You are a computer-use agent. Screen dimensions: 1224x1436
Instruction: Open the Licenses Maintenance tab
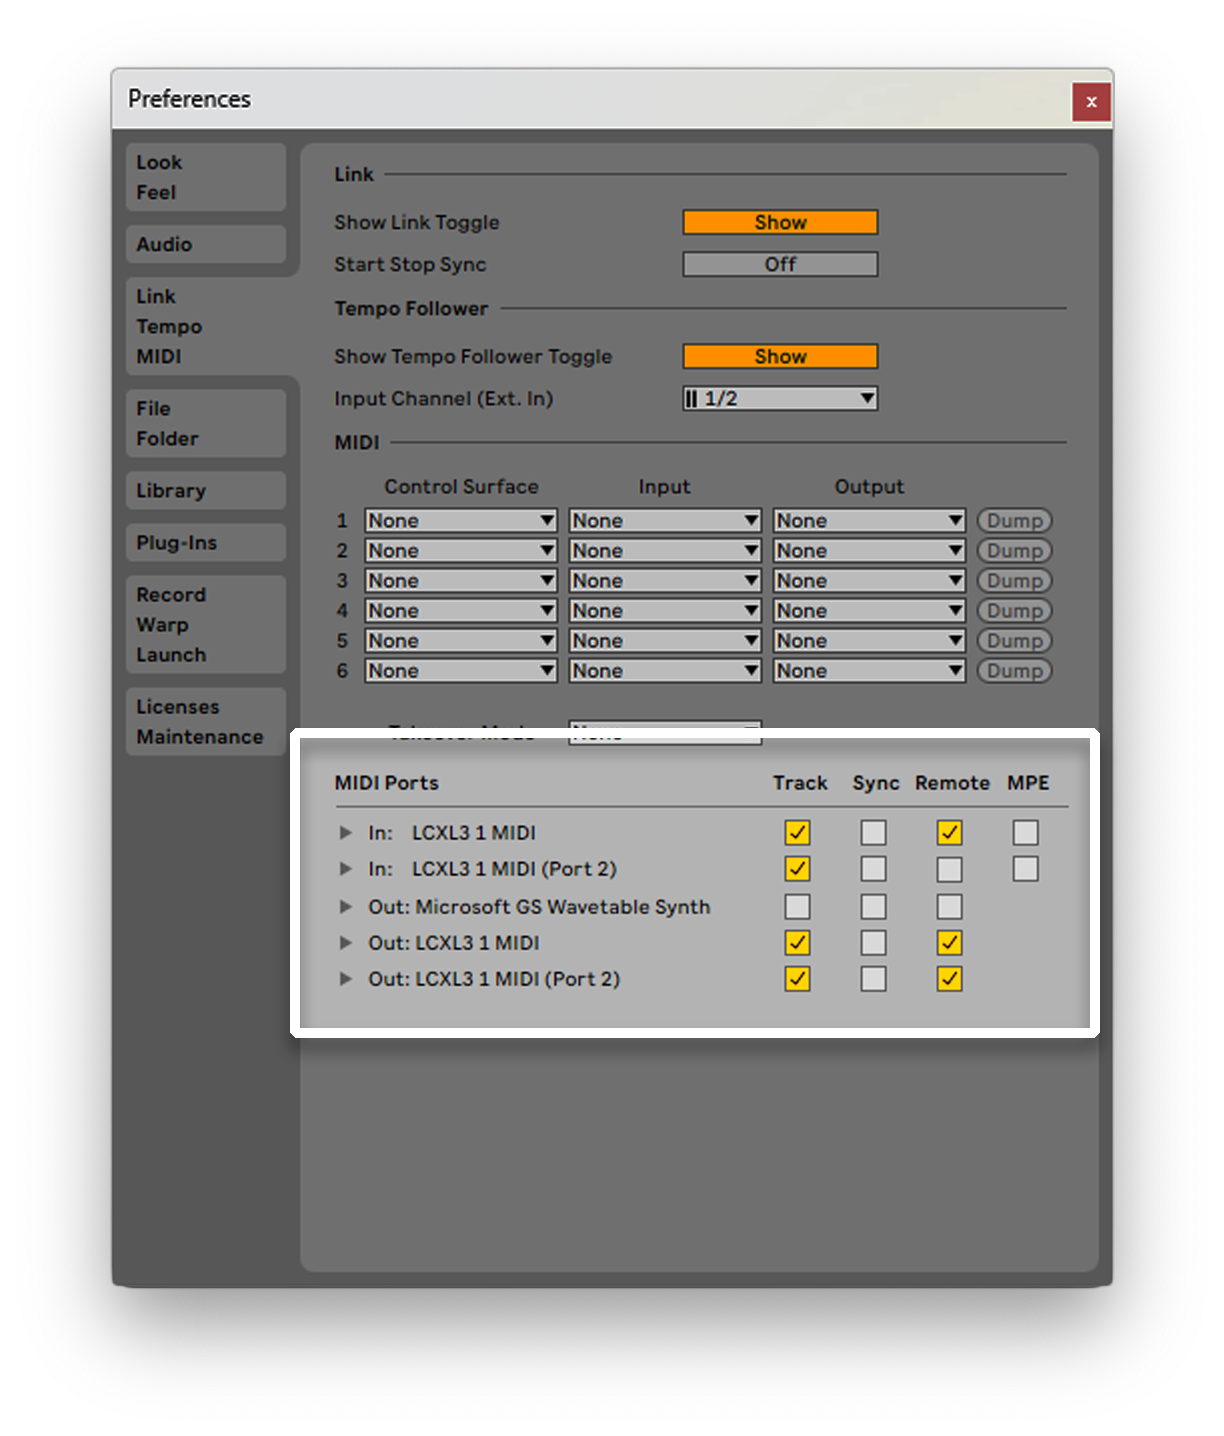206,721
